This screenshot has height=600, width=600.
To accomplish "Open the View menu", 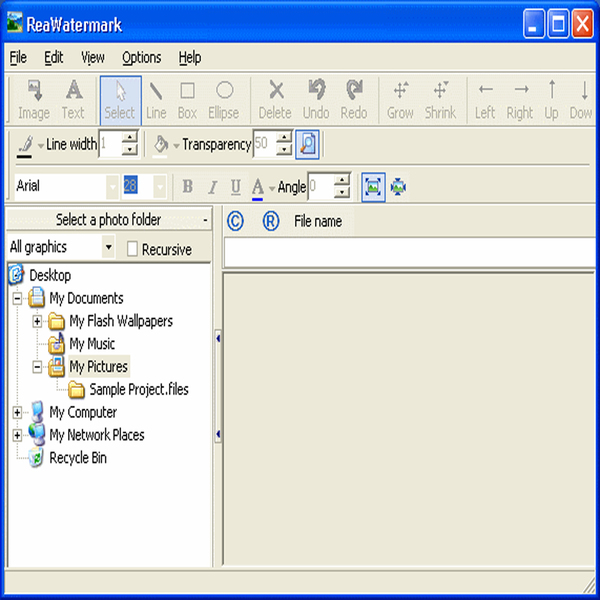I will click(x=92, y=57).
